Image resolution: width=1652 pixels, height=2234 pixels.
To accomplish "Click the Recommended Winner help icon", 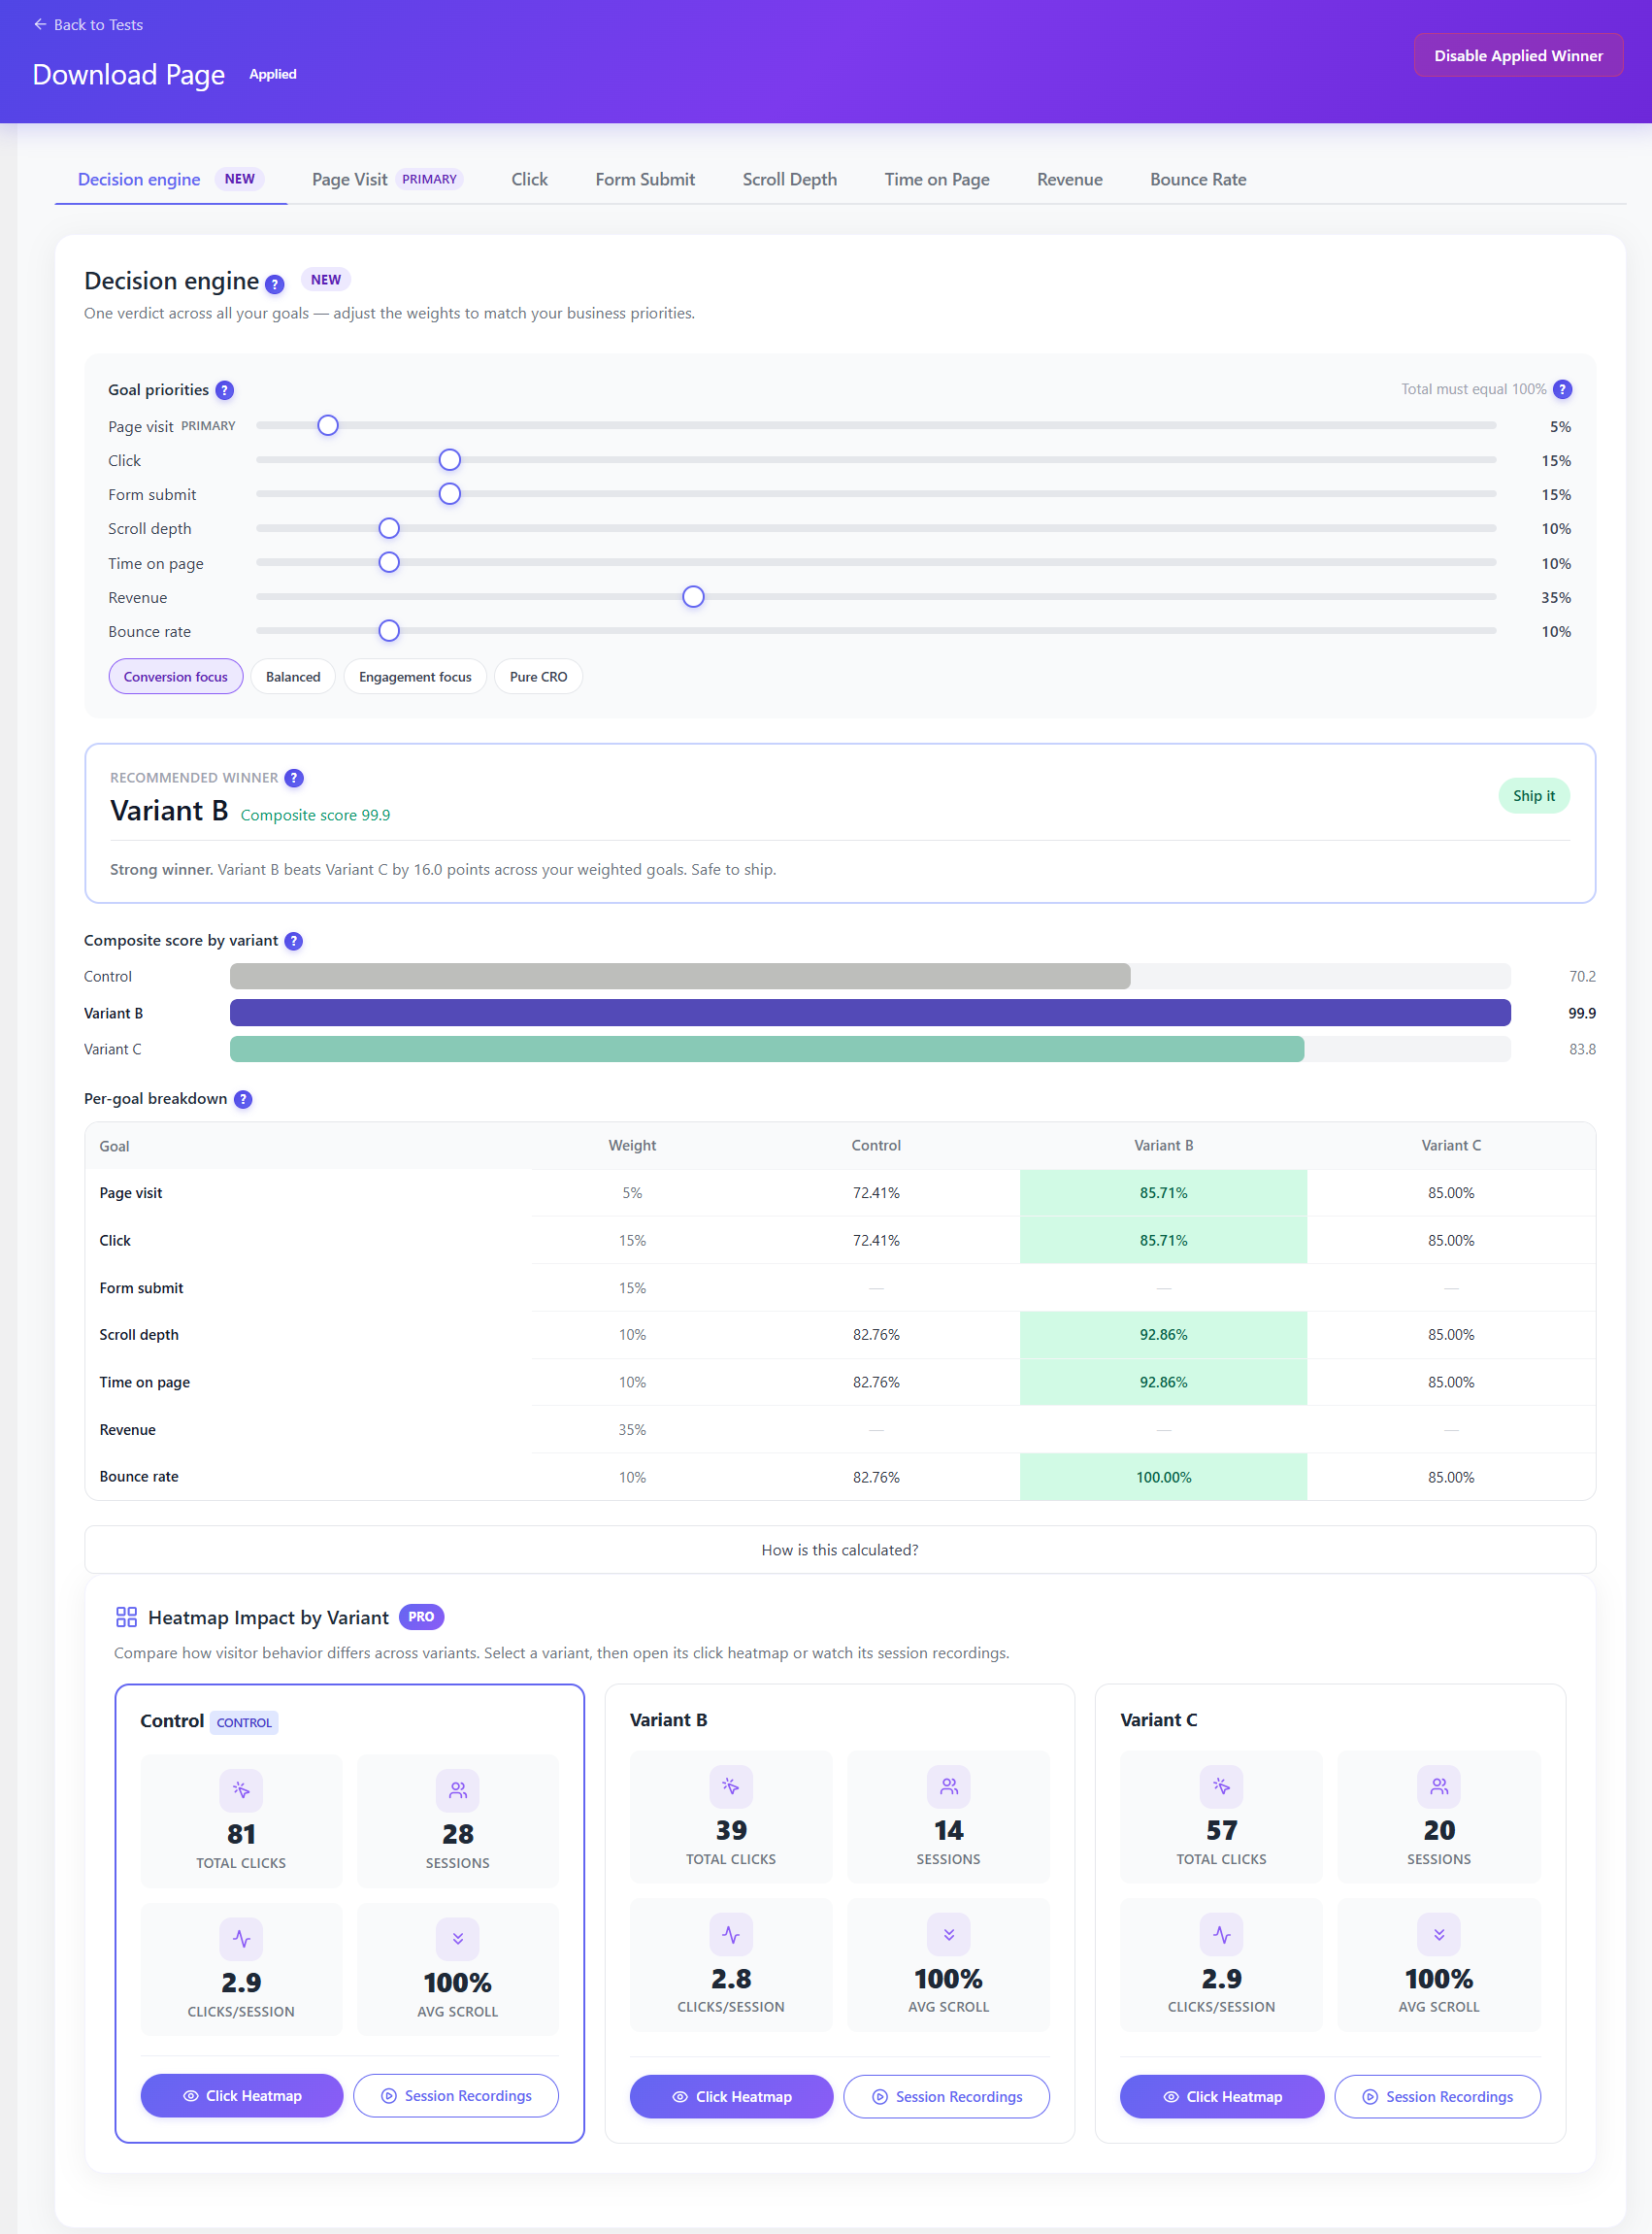I will coord(294,778).
